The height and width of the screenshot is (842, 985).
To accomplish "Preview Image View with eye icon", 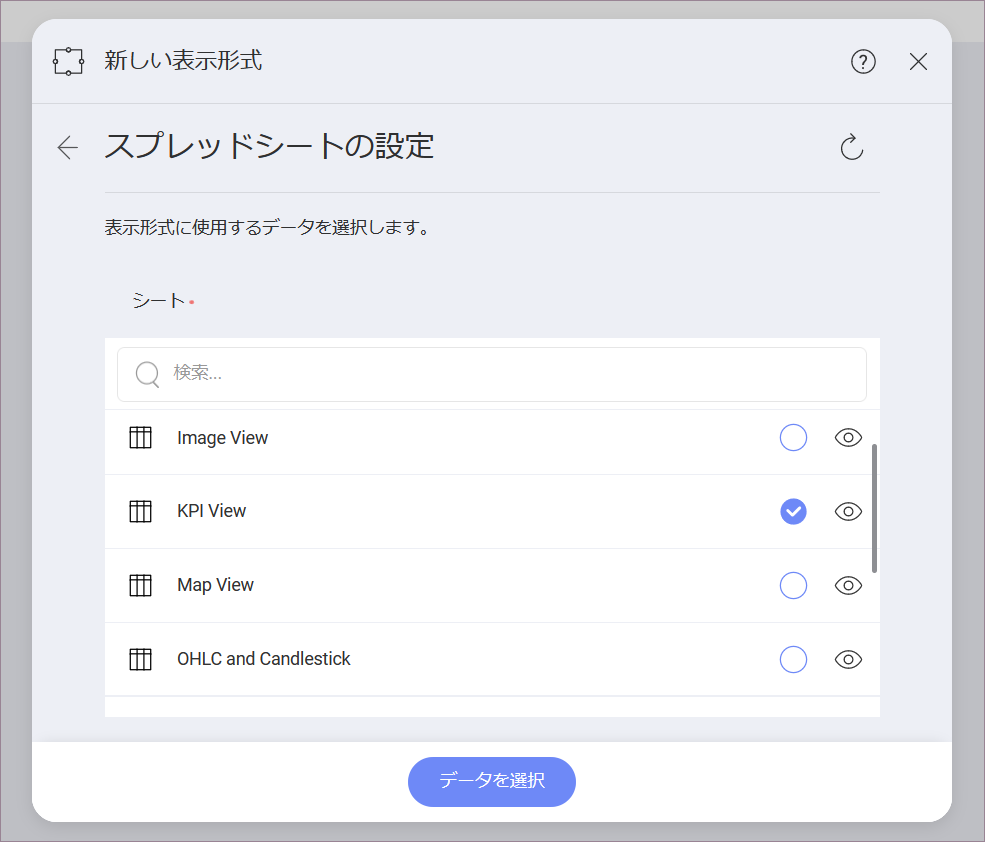I will coord(848,437).
